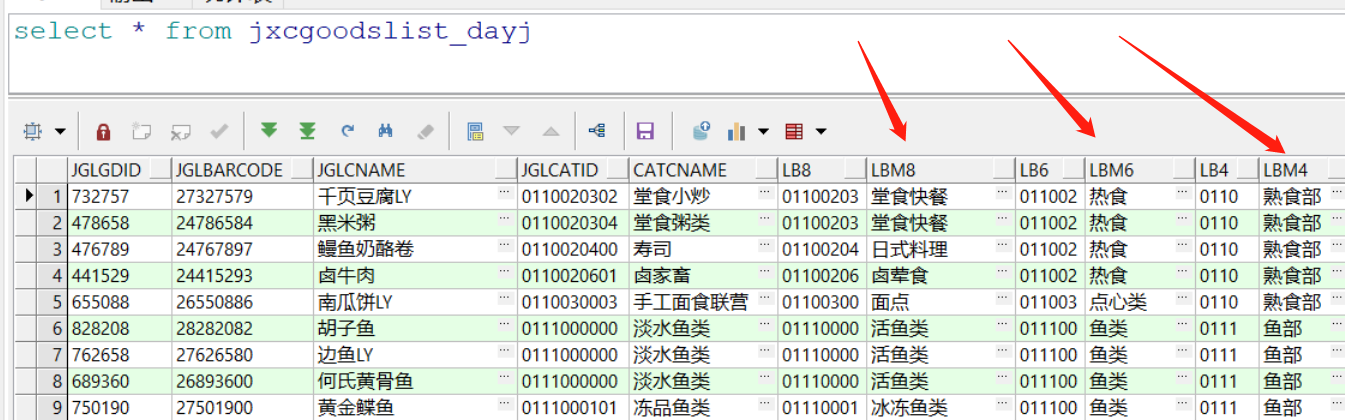Click category ID cell 0110020601

[x=573, y=275]
